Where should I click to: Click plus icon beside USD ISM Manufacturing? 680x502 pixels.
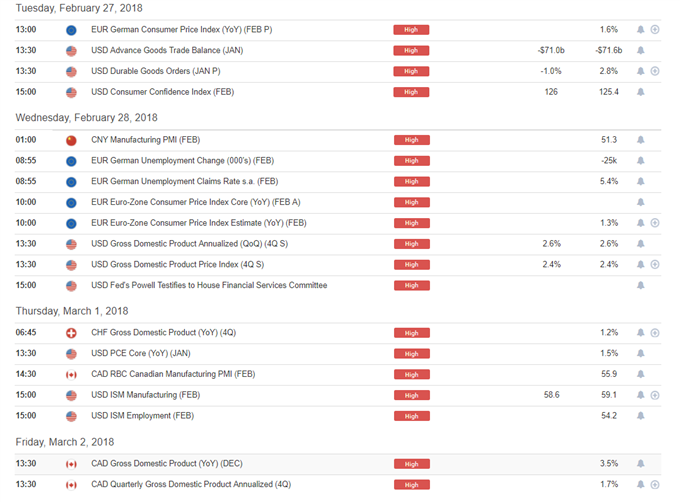tap(655, 395)
